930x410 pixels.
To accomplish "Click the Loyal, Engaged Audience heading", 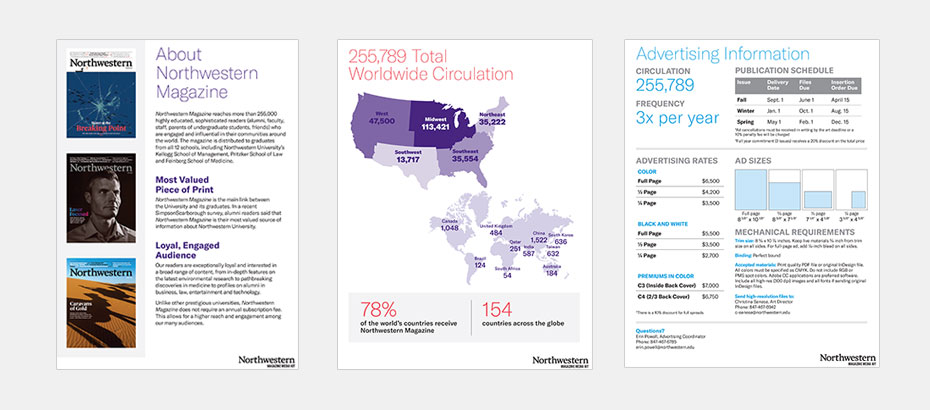I will pyautogui.click(x=187, y=250).
